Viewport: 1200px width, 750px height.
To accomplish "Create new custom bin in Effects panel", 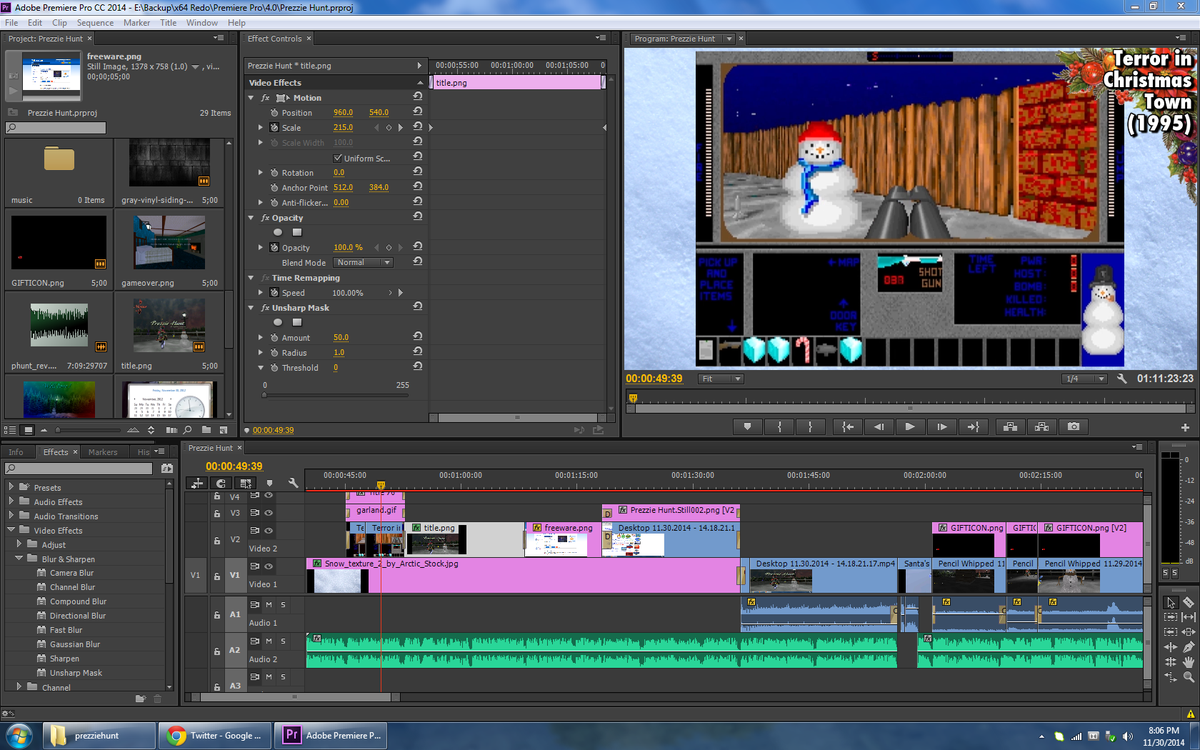I will coord(141,698).
